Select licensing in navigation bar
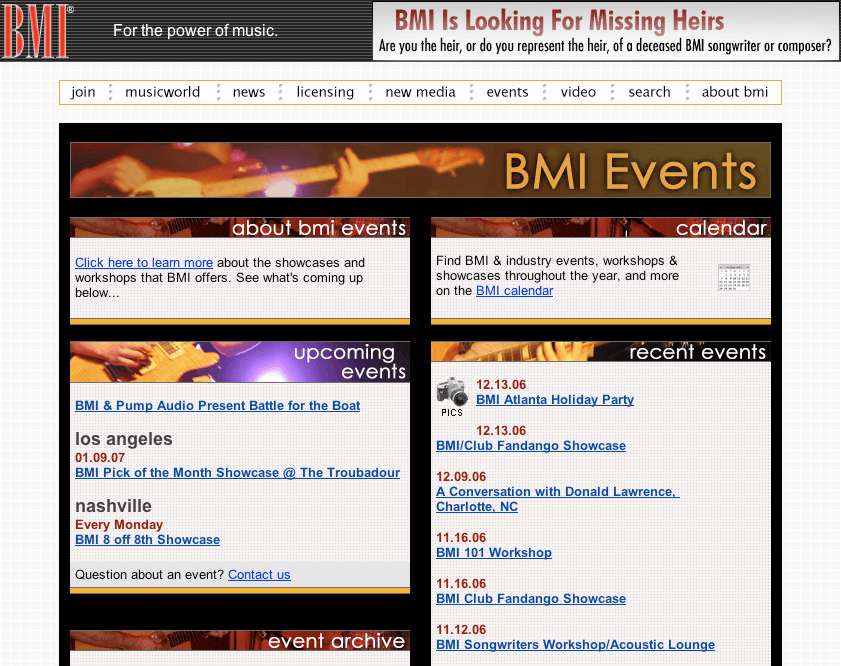The height and width of the screenshot is (666, 841). pyautogui.click(x=325, y=92)
